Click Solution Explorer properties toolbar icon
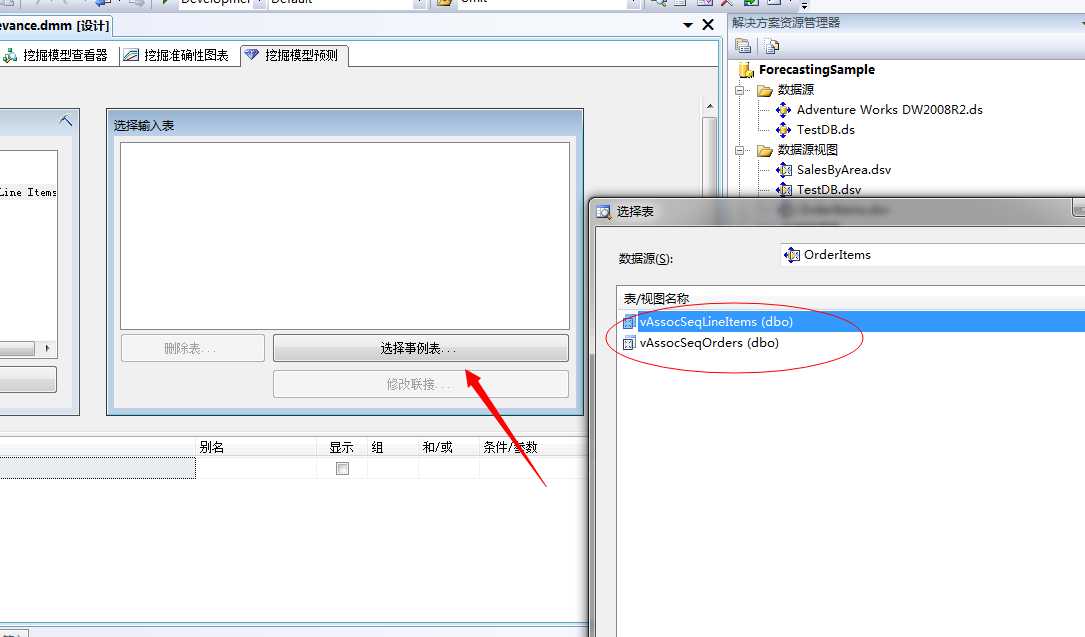The height and width of the screenshot is (637, 1085). pos(743,46)
